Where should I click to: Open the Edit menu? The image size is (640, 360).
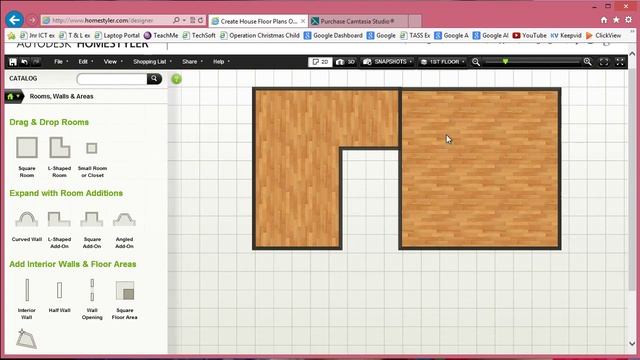point(86,62)
